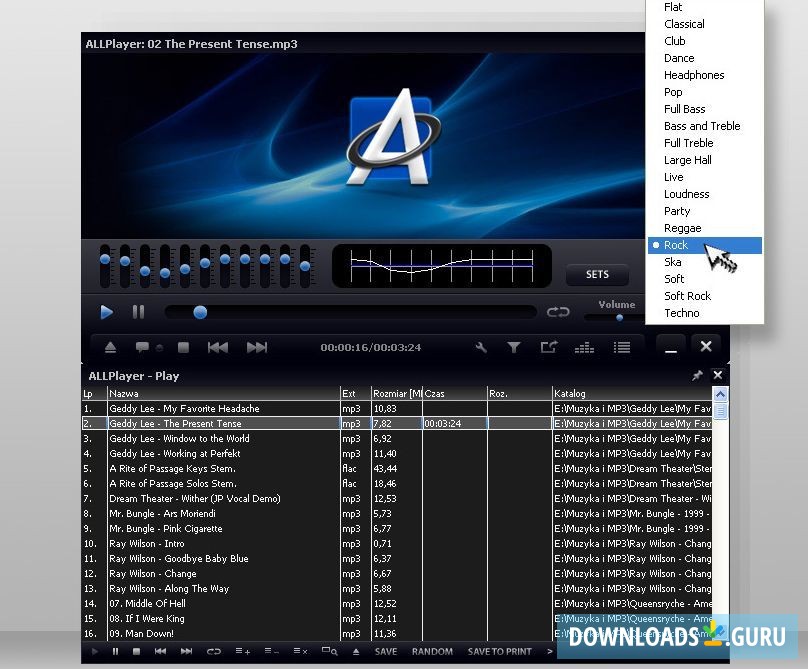Choose the Club preset
Screen dimensions: 808x669
(704, 41)
